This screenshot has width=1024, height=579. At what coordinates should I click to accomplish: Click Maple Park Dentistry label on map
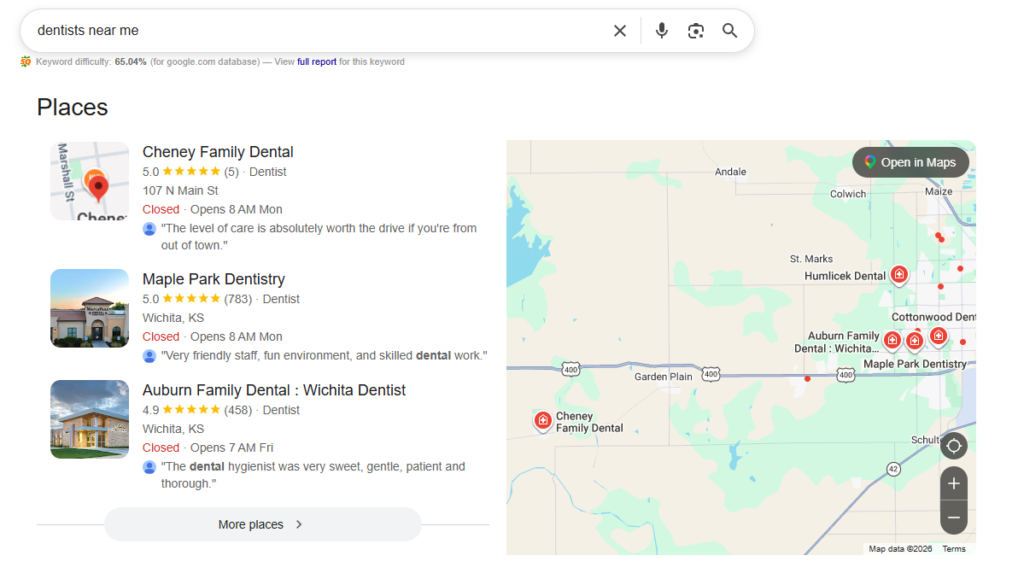(x=915, y=364)
